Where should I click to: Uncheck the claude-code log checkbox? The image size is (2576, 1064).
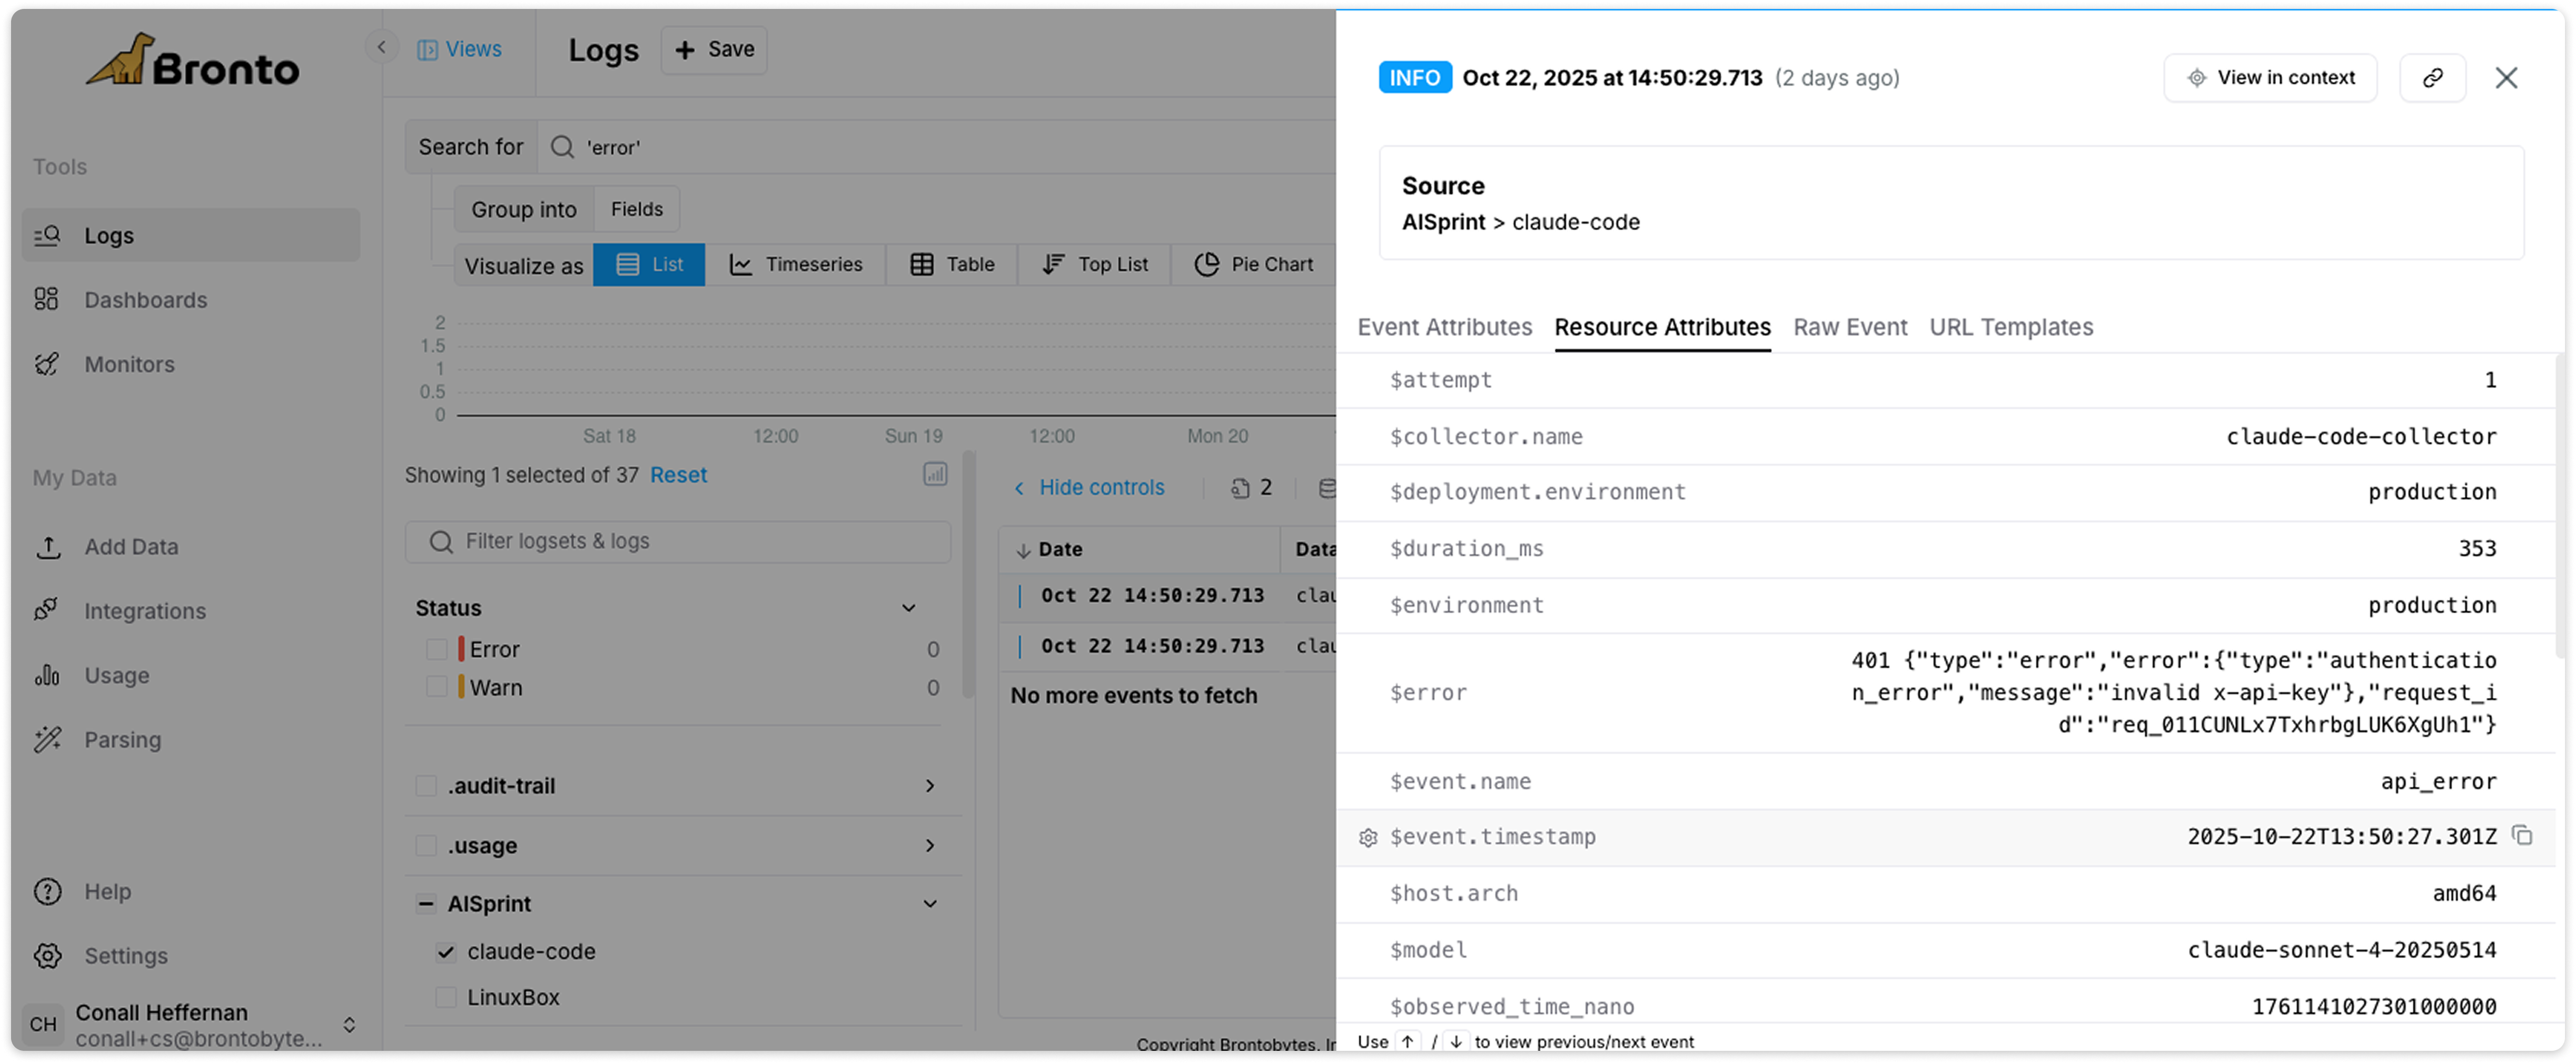[446, 952]
